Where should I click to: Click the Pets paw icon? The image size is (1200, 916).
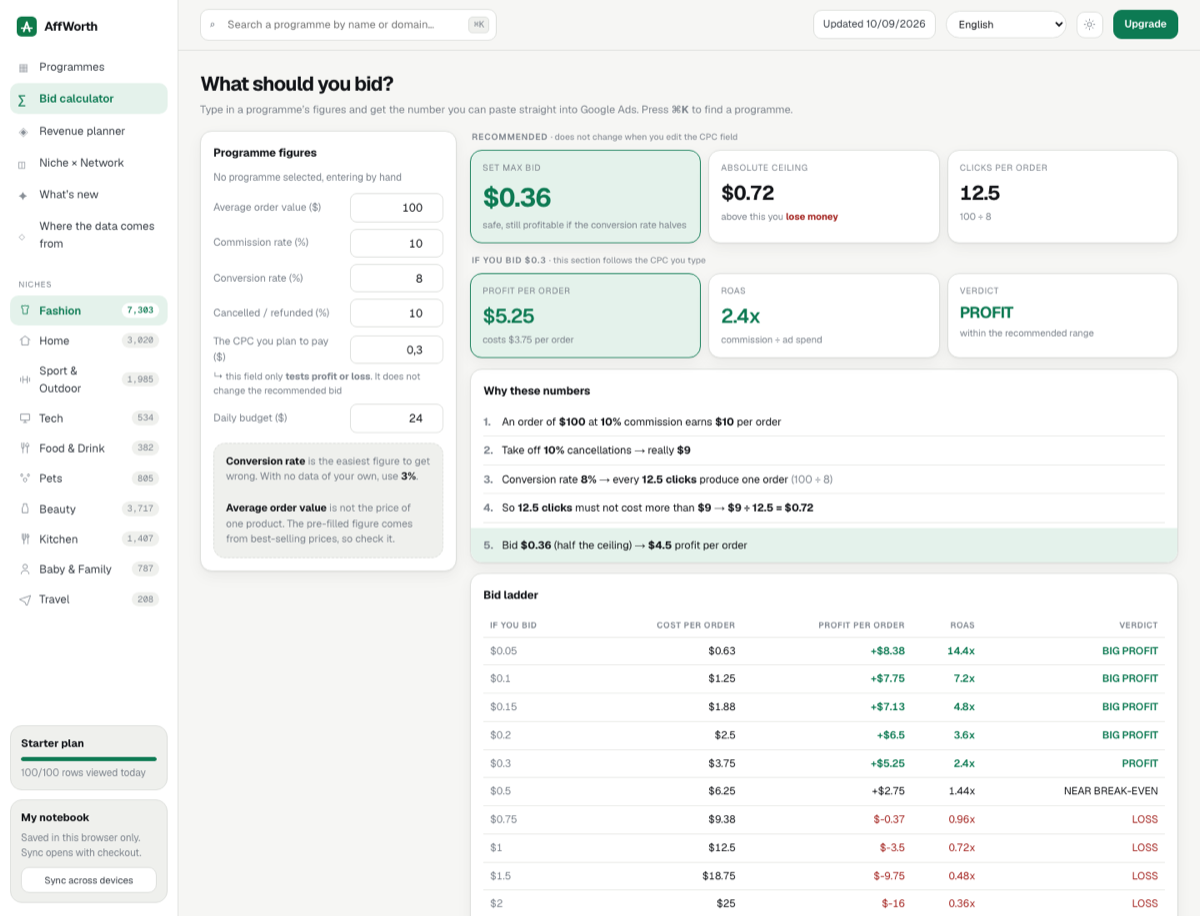tap(25, 478)
